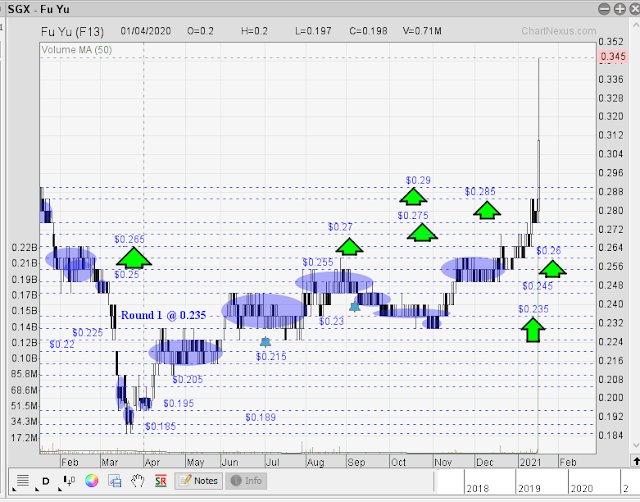
Task: Jump to 2018 on the year timeline
Action: click(x=478, y=489)
